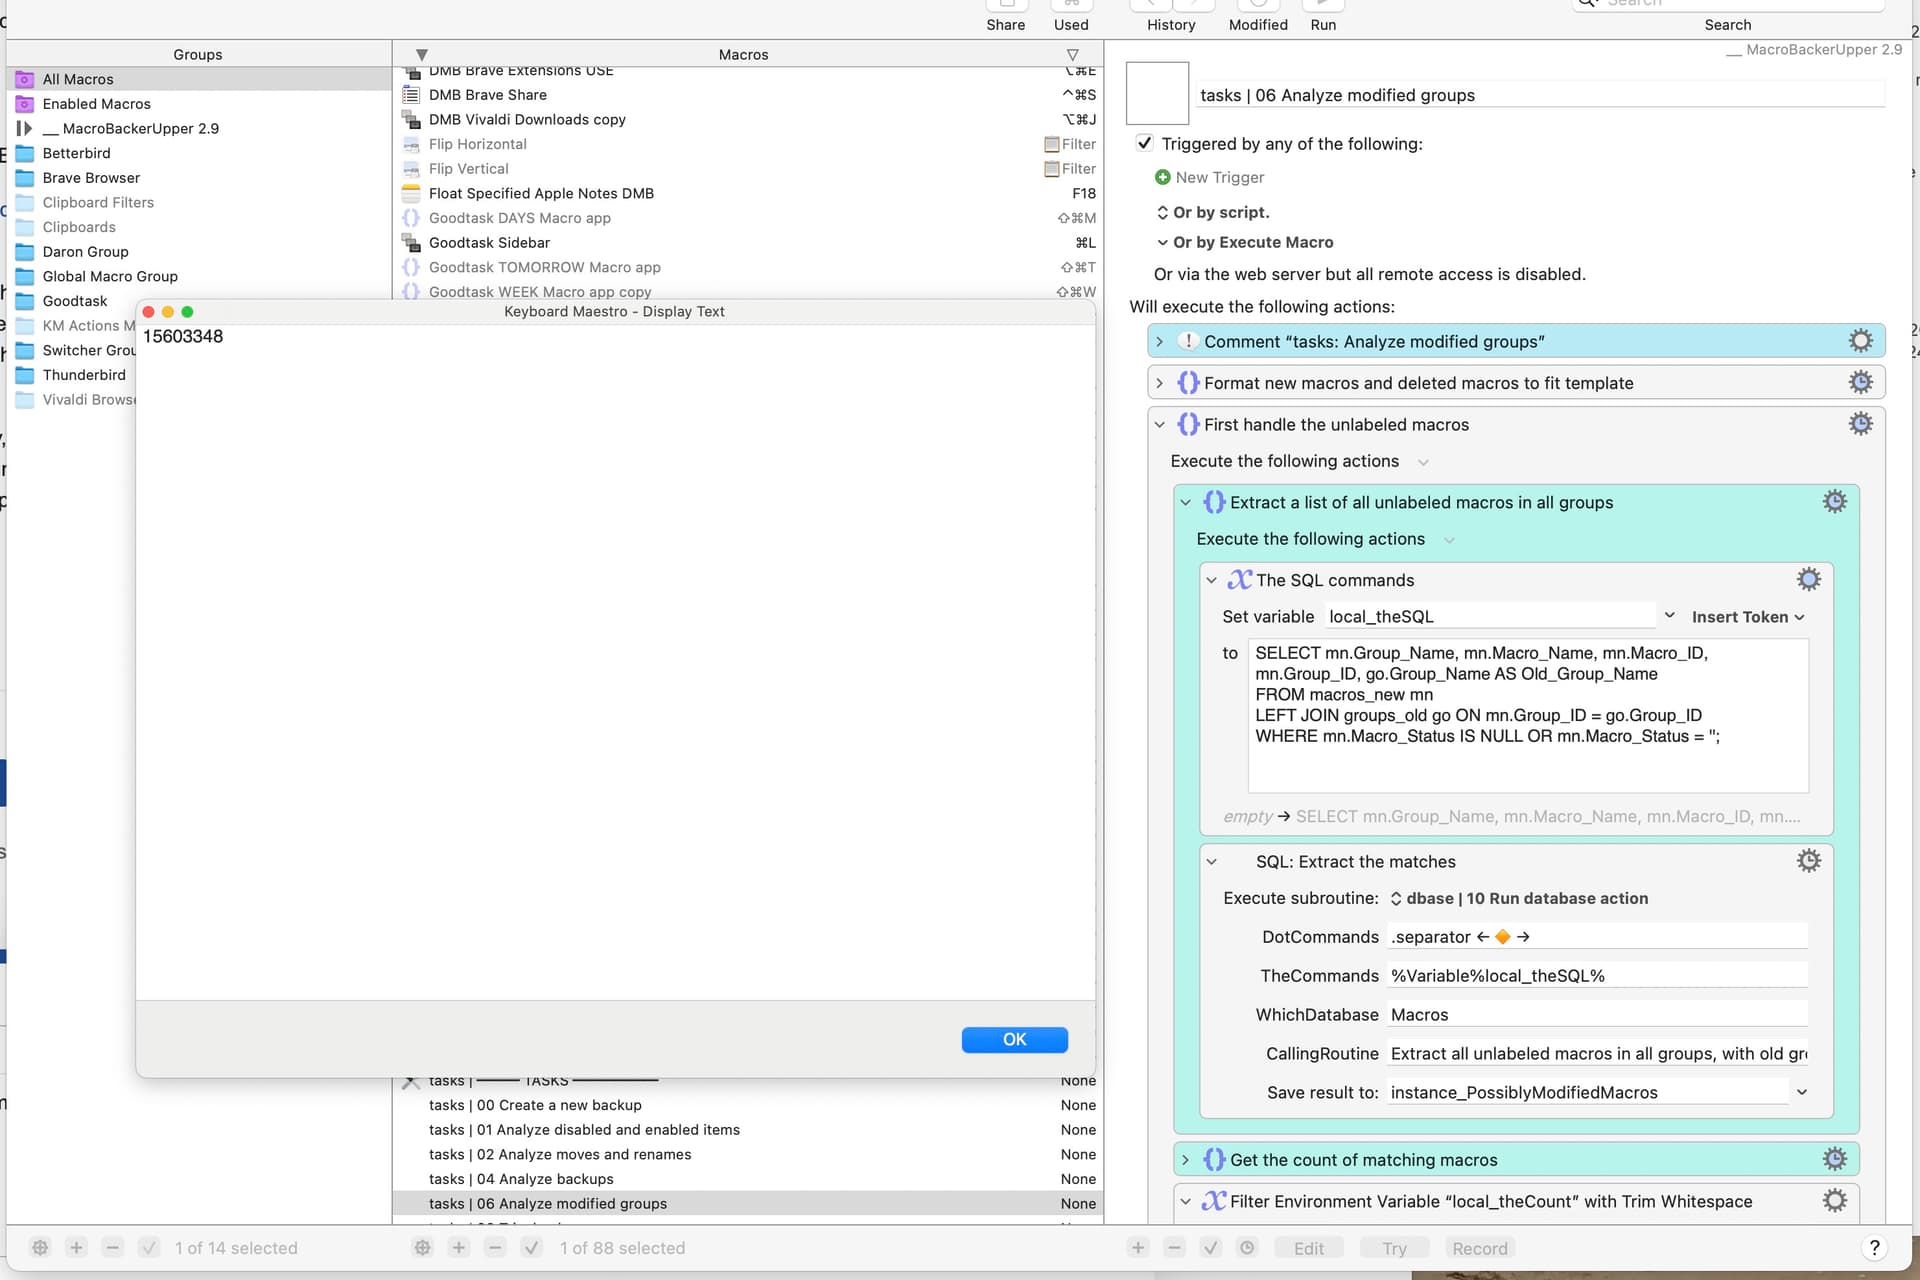Open the Insert Token dropdown
The width and height of the screenshot is (1920, 1280).
pos(1747,617)
